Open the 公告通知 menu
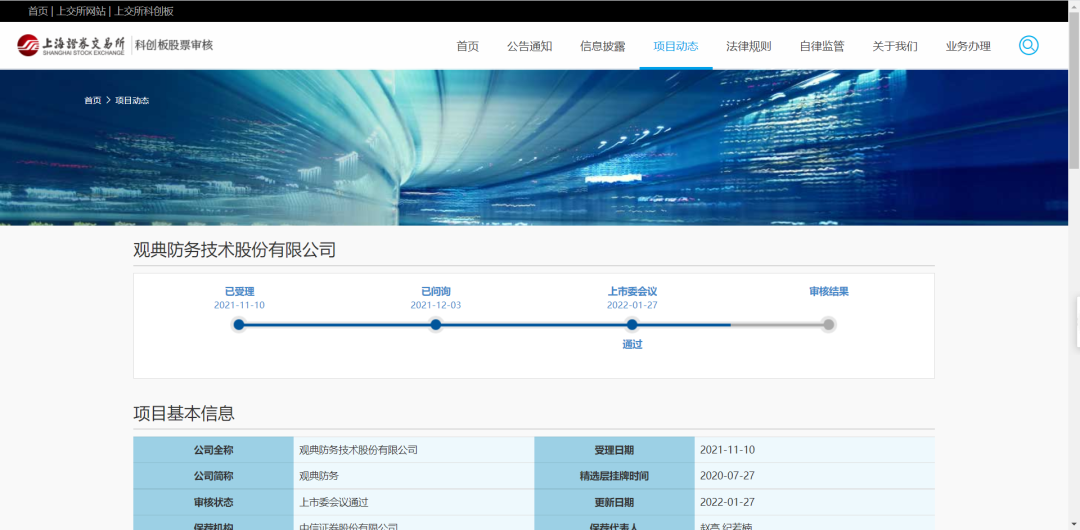 [x=530, y=46]
